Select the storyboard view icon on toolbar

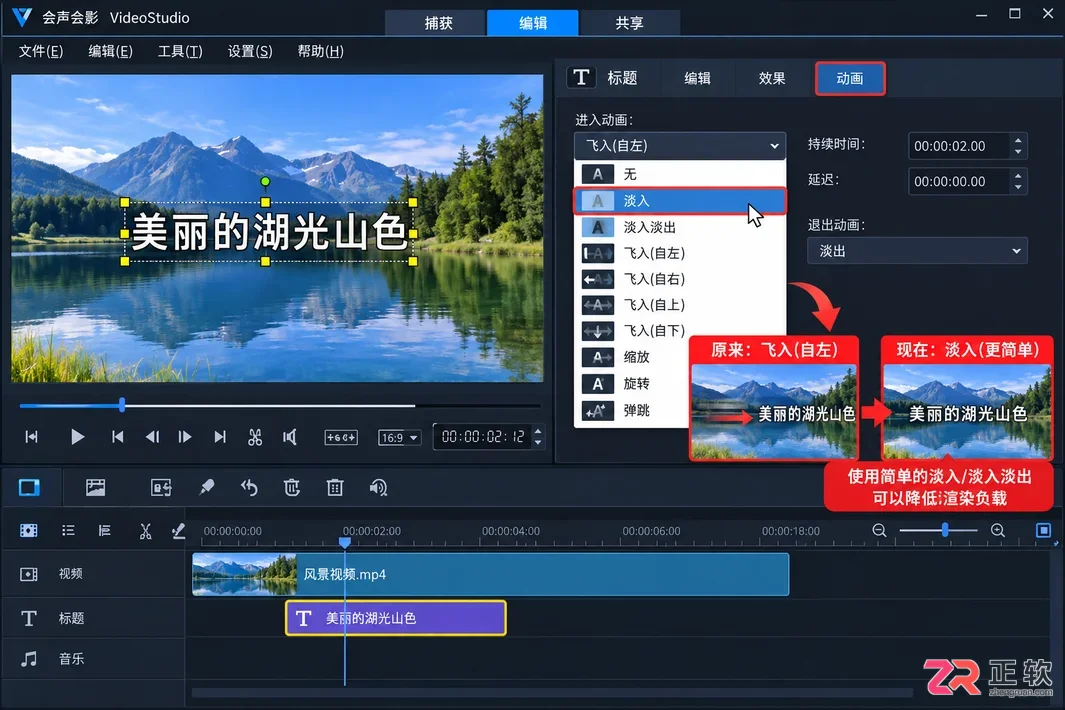click(29, 487)
